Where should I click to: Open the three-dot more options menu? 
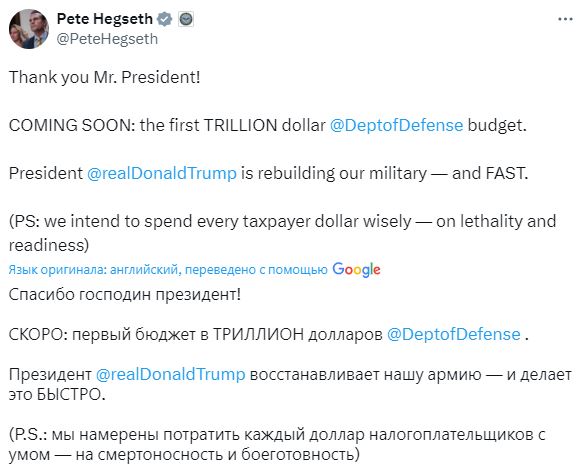(x=565, y=19)
